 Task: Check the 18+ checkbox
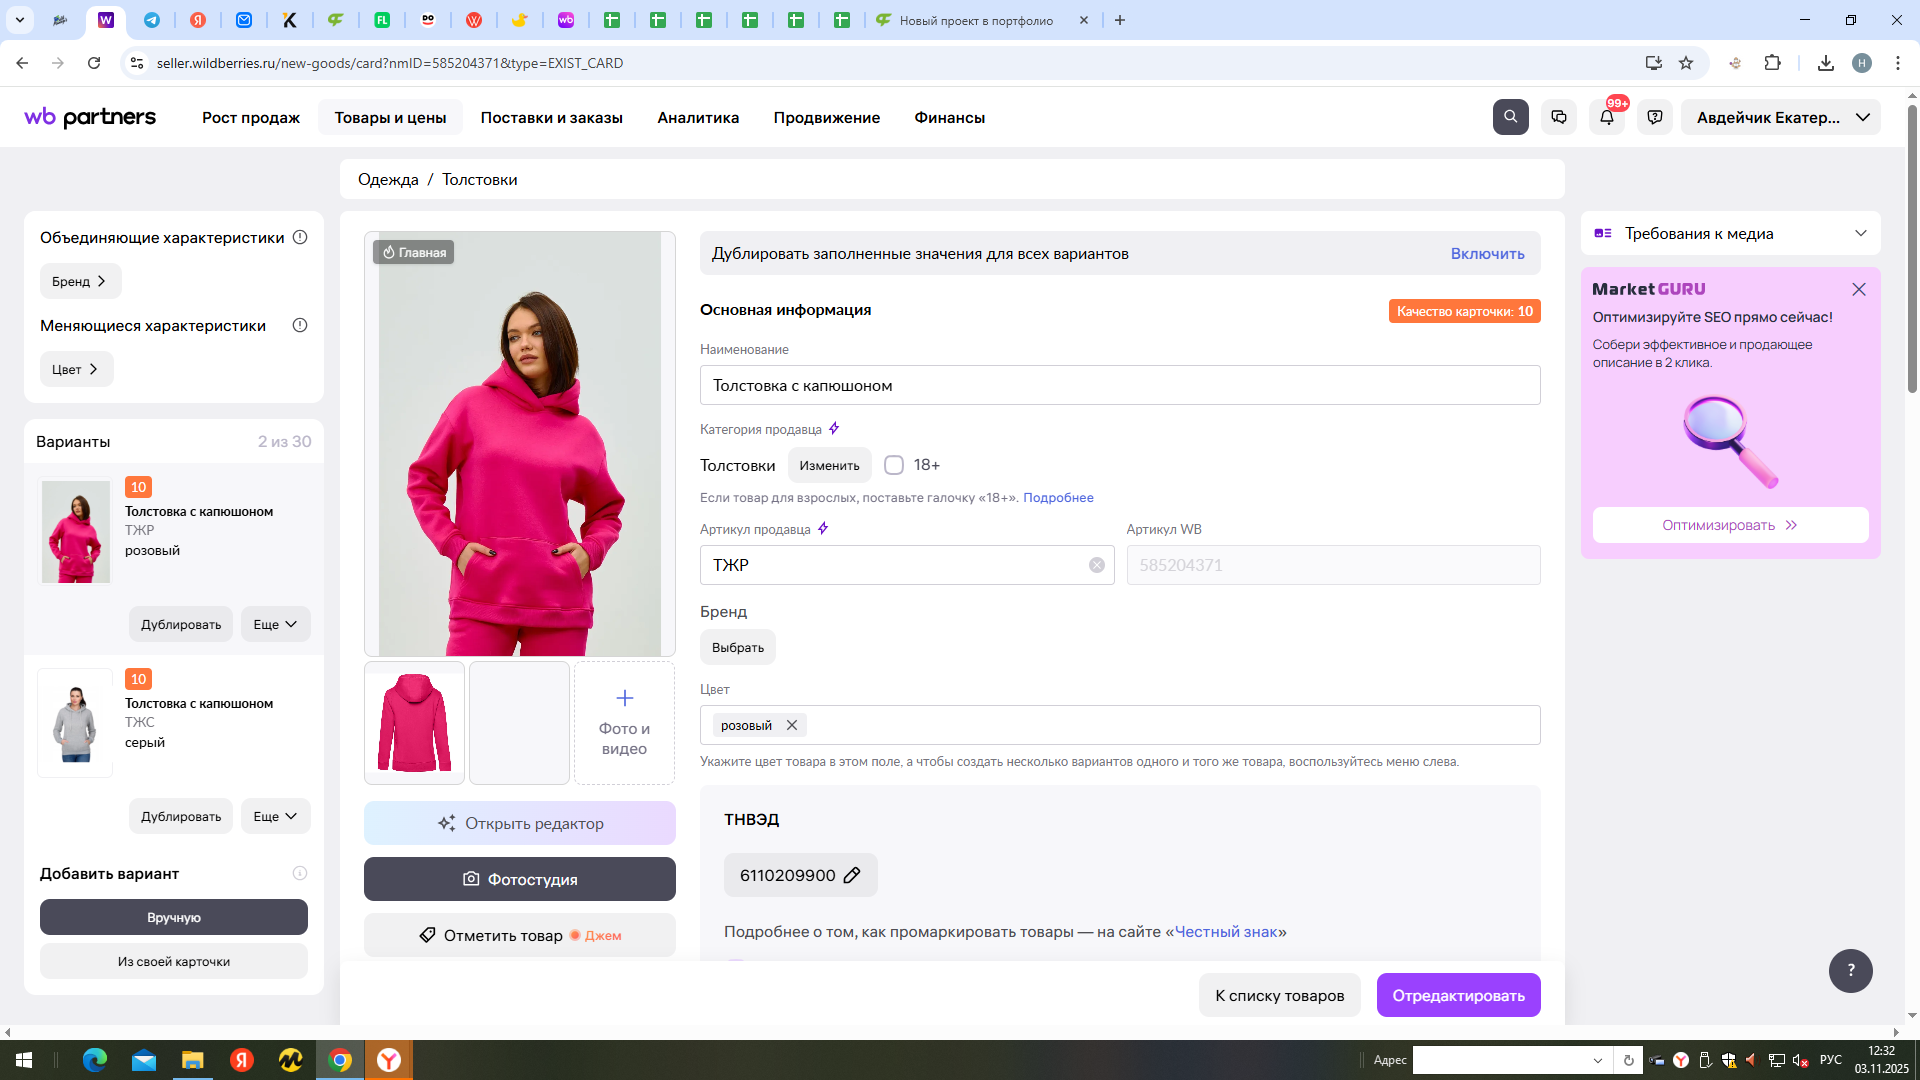click(894, 464)
